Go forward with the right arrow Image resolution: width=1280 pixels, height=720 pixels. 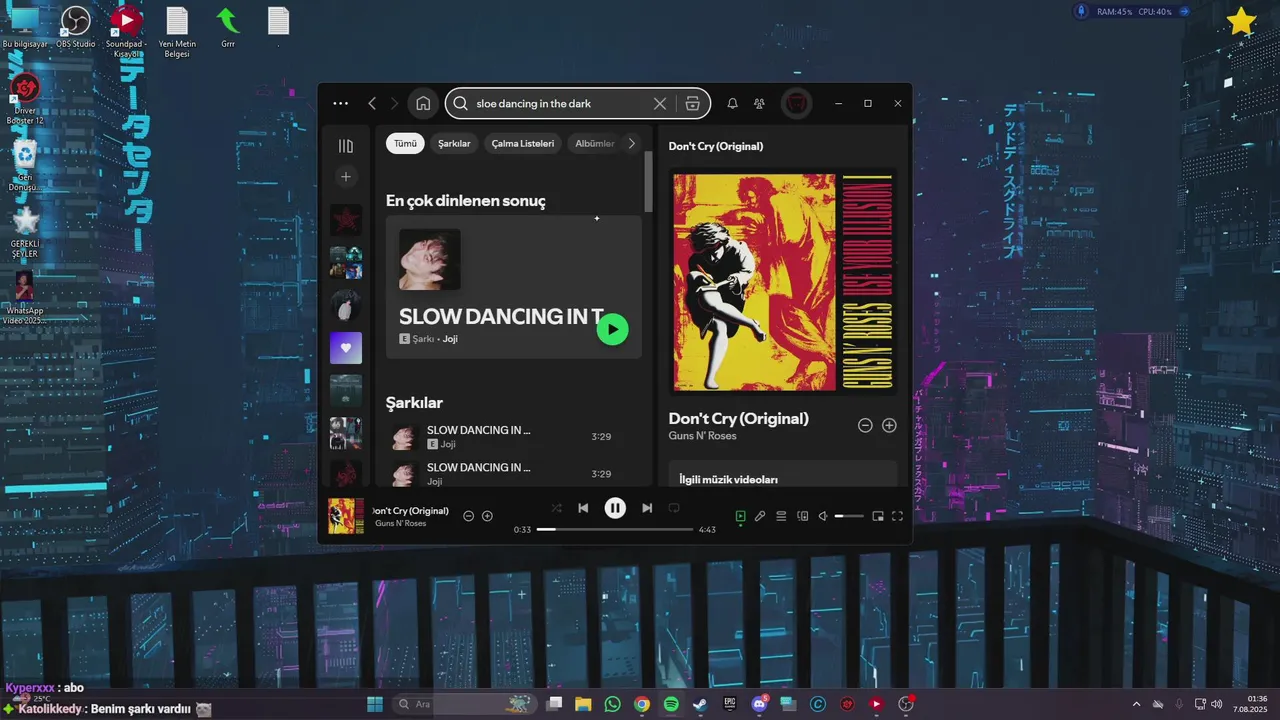394,103
